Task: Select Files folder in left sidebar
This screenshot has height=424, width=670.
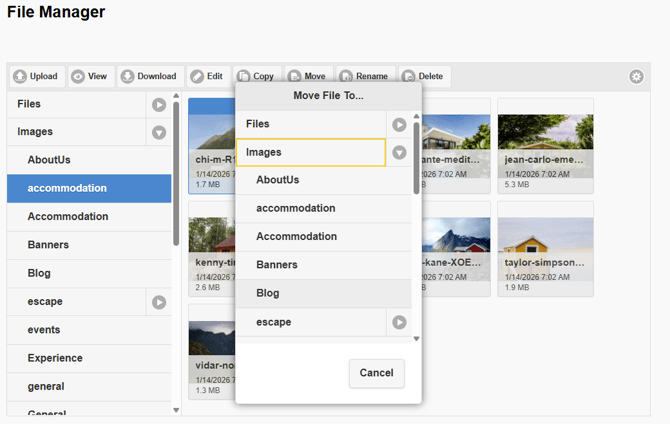Action: pos(76,104)
